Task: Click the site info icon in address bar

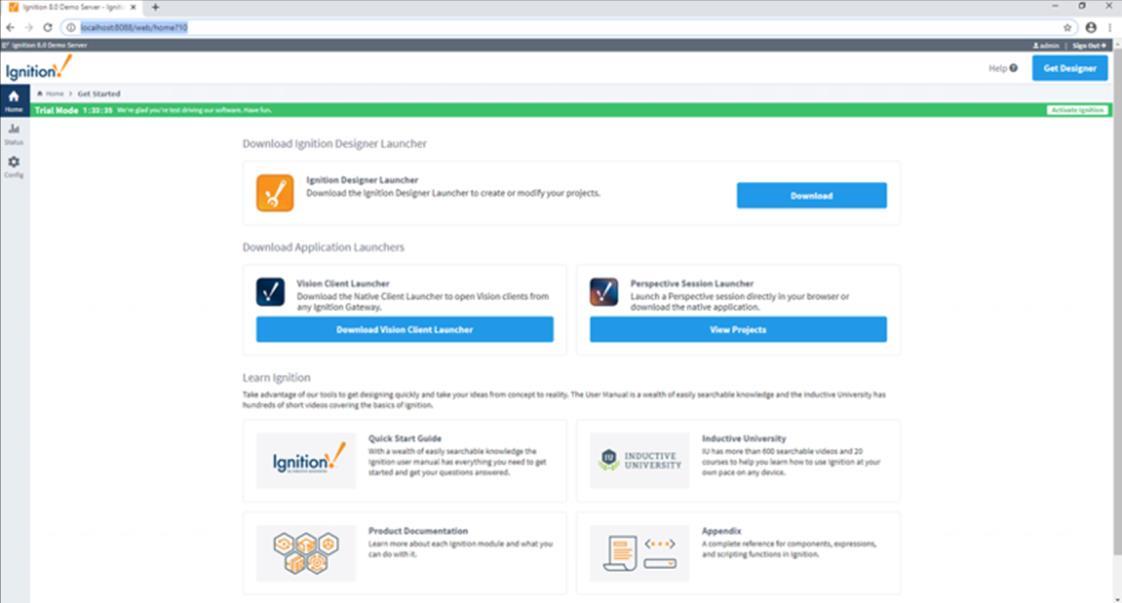Action: coord(71,27)
